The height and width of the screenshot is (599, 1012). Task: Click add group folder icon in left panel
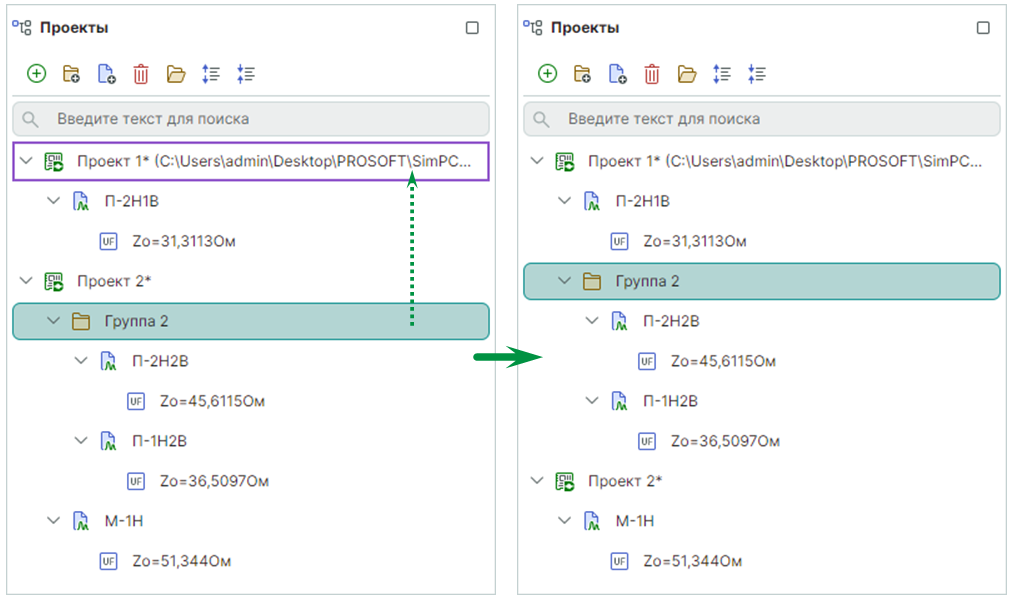click(71, 73)
